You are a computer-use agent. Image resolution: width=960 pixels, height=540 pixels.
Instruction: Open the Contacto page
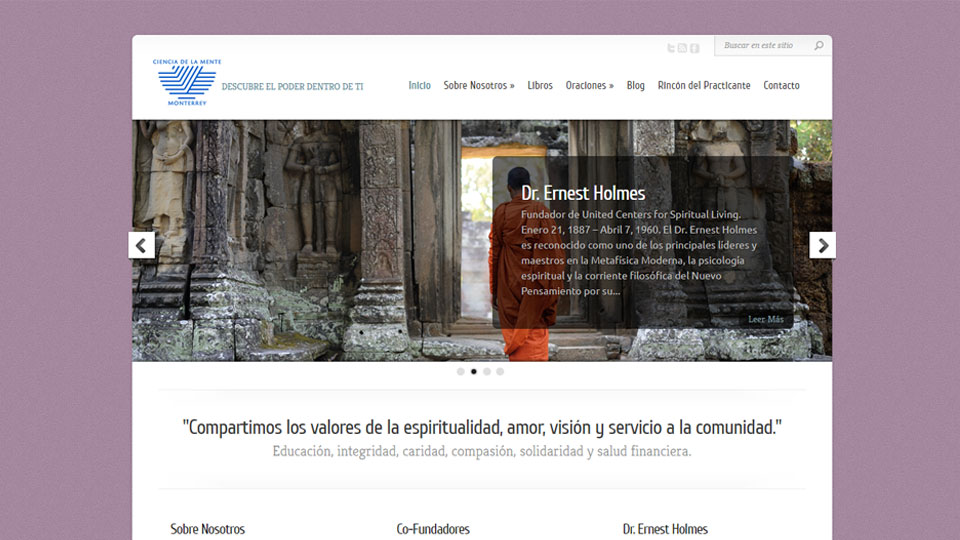(x=781, y=86)
